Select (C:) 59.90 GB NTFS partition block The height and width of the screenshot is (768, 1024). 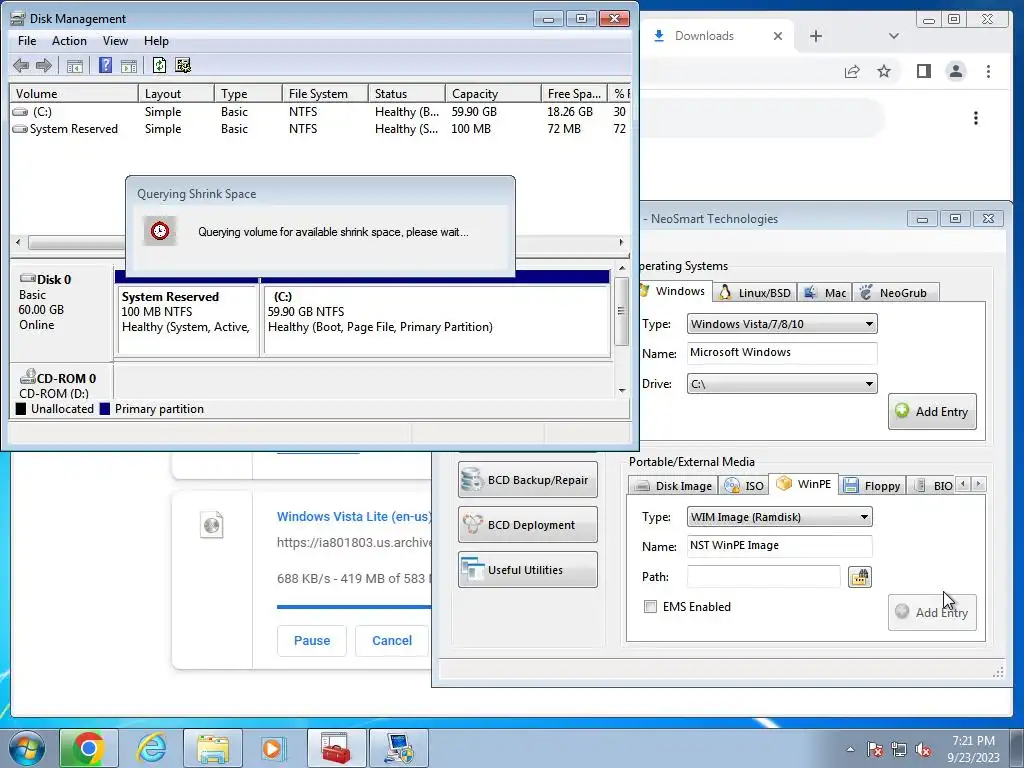pyautogui.click(x=436, y=320)
